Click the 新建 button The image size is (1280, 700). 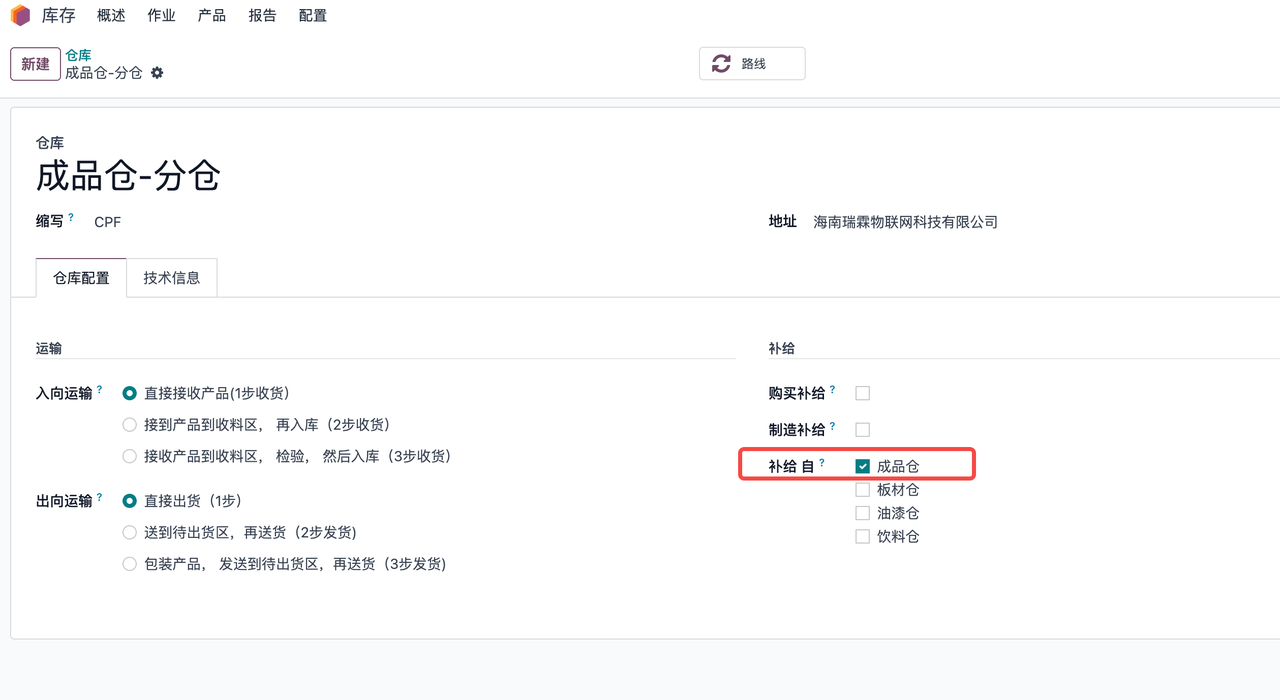[x=35, y=64]
